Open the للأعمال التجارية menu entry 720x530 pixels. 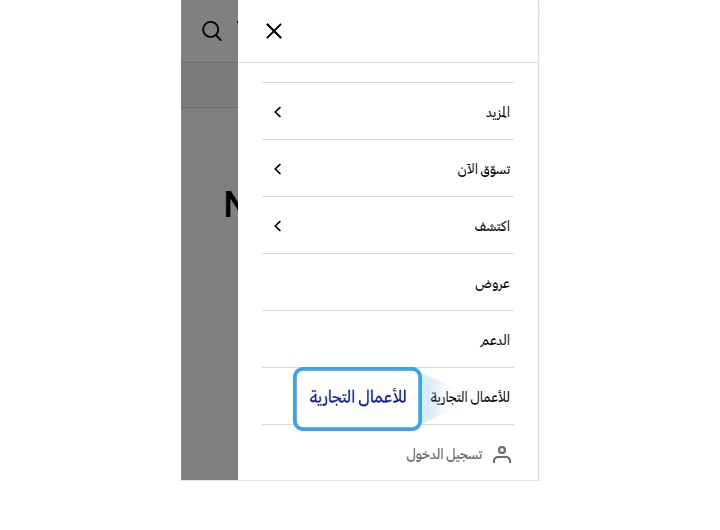[x=470, y=397]
